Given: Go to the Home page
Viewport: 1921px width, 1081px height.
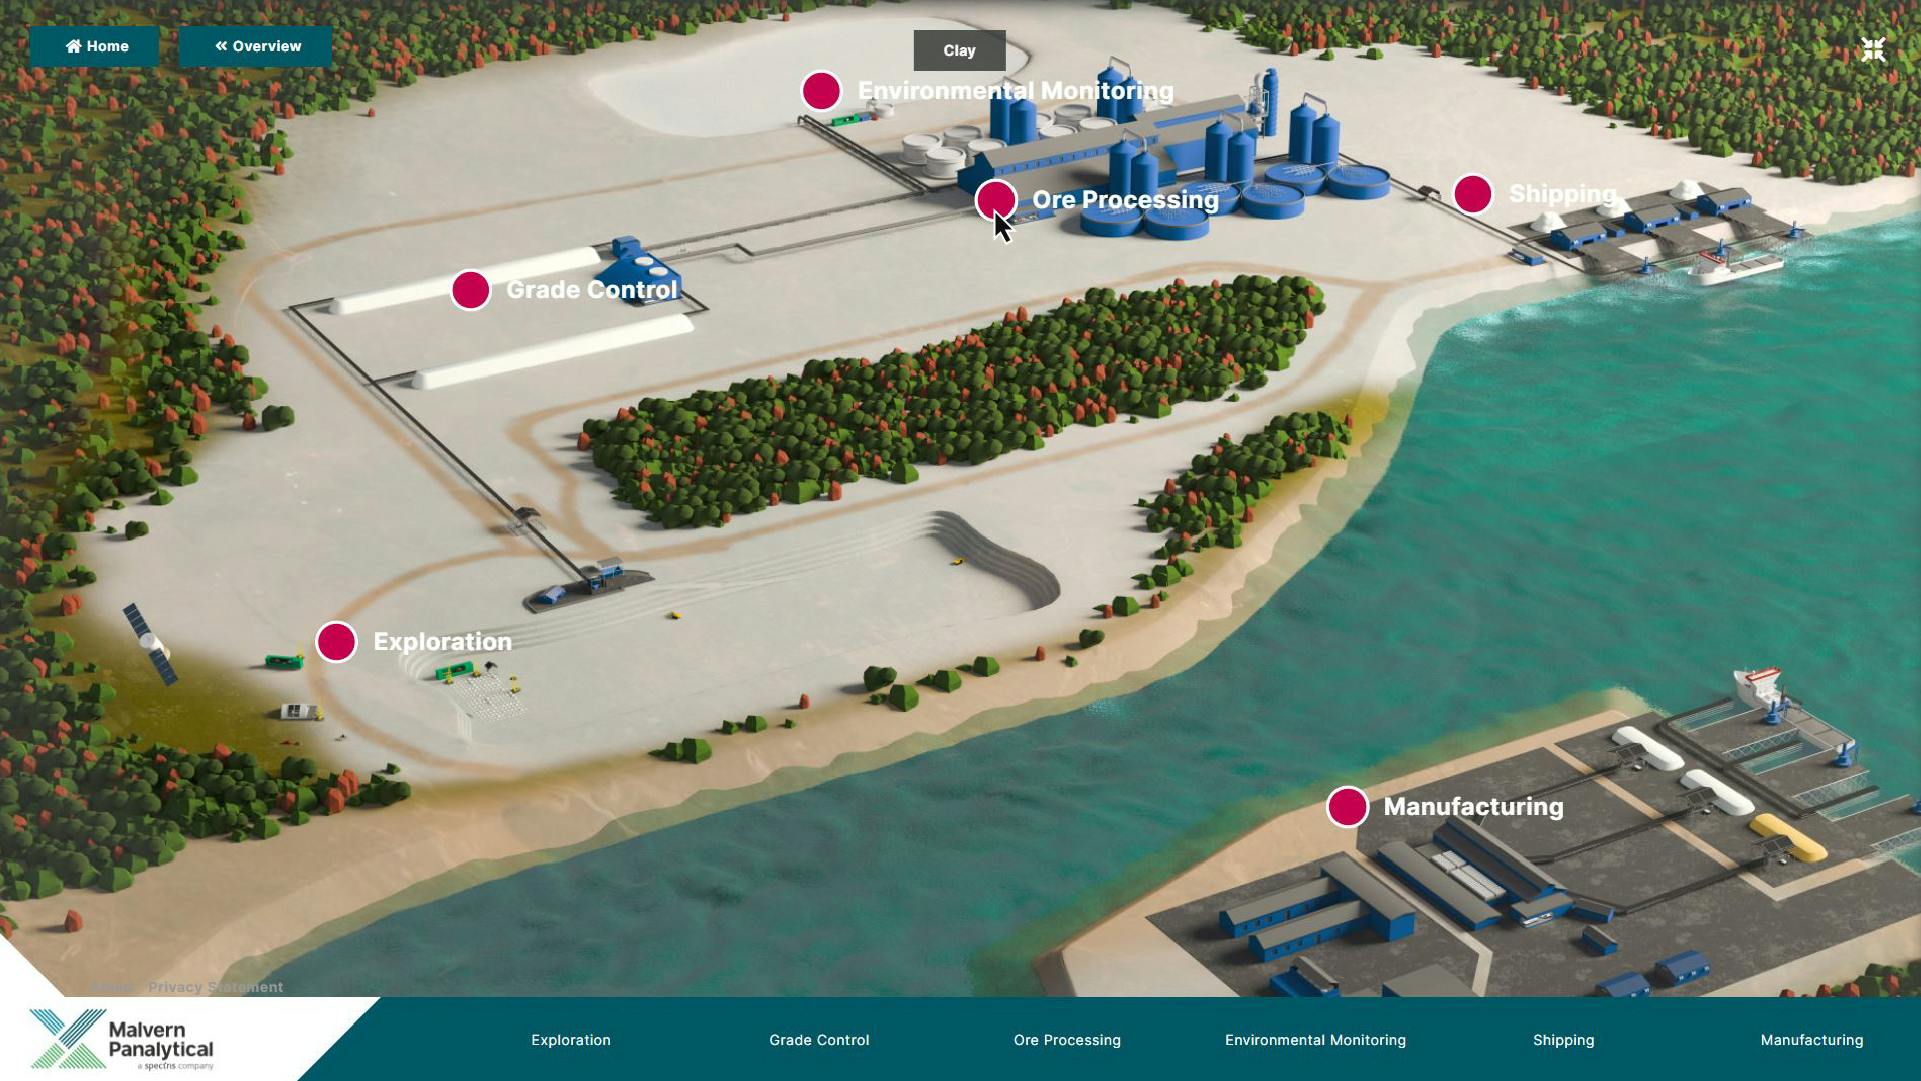Looking at the screenshot, I should coord(96,46).
